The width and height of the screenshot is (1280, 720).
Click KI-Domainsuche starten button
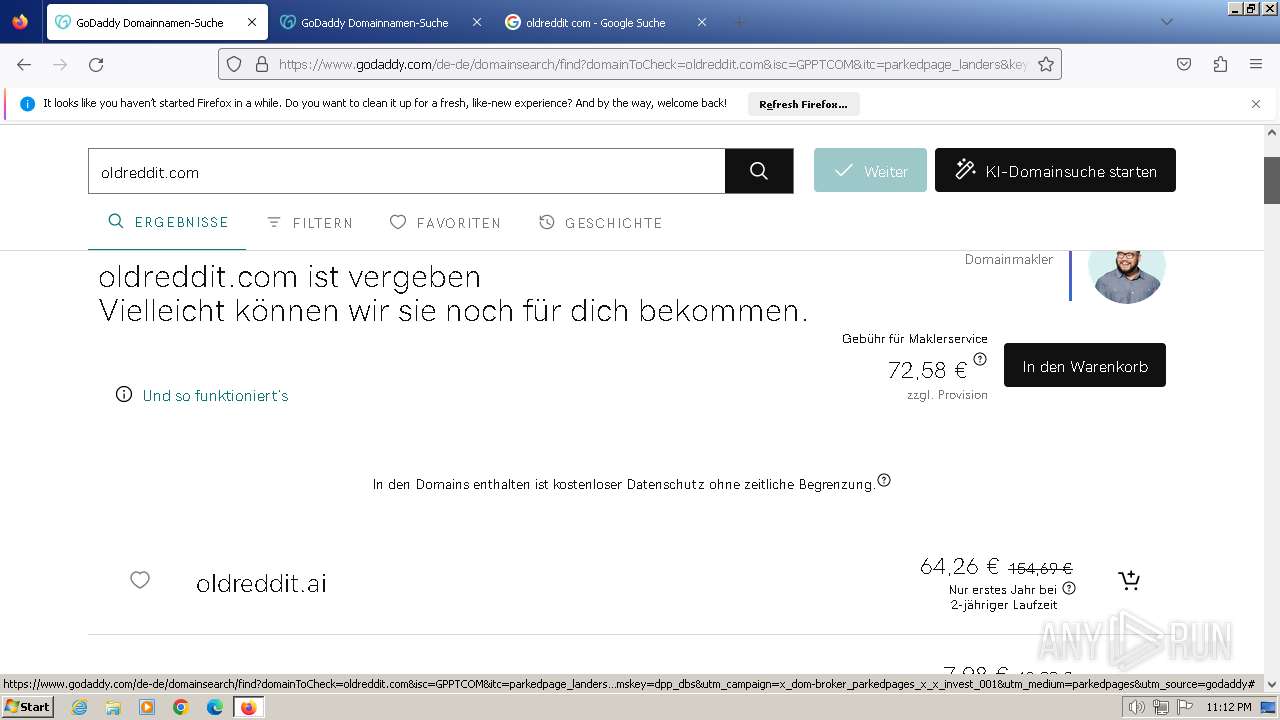coord(1055,171)
